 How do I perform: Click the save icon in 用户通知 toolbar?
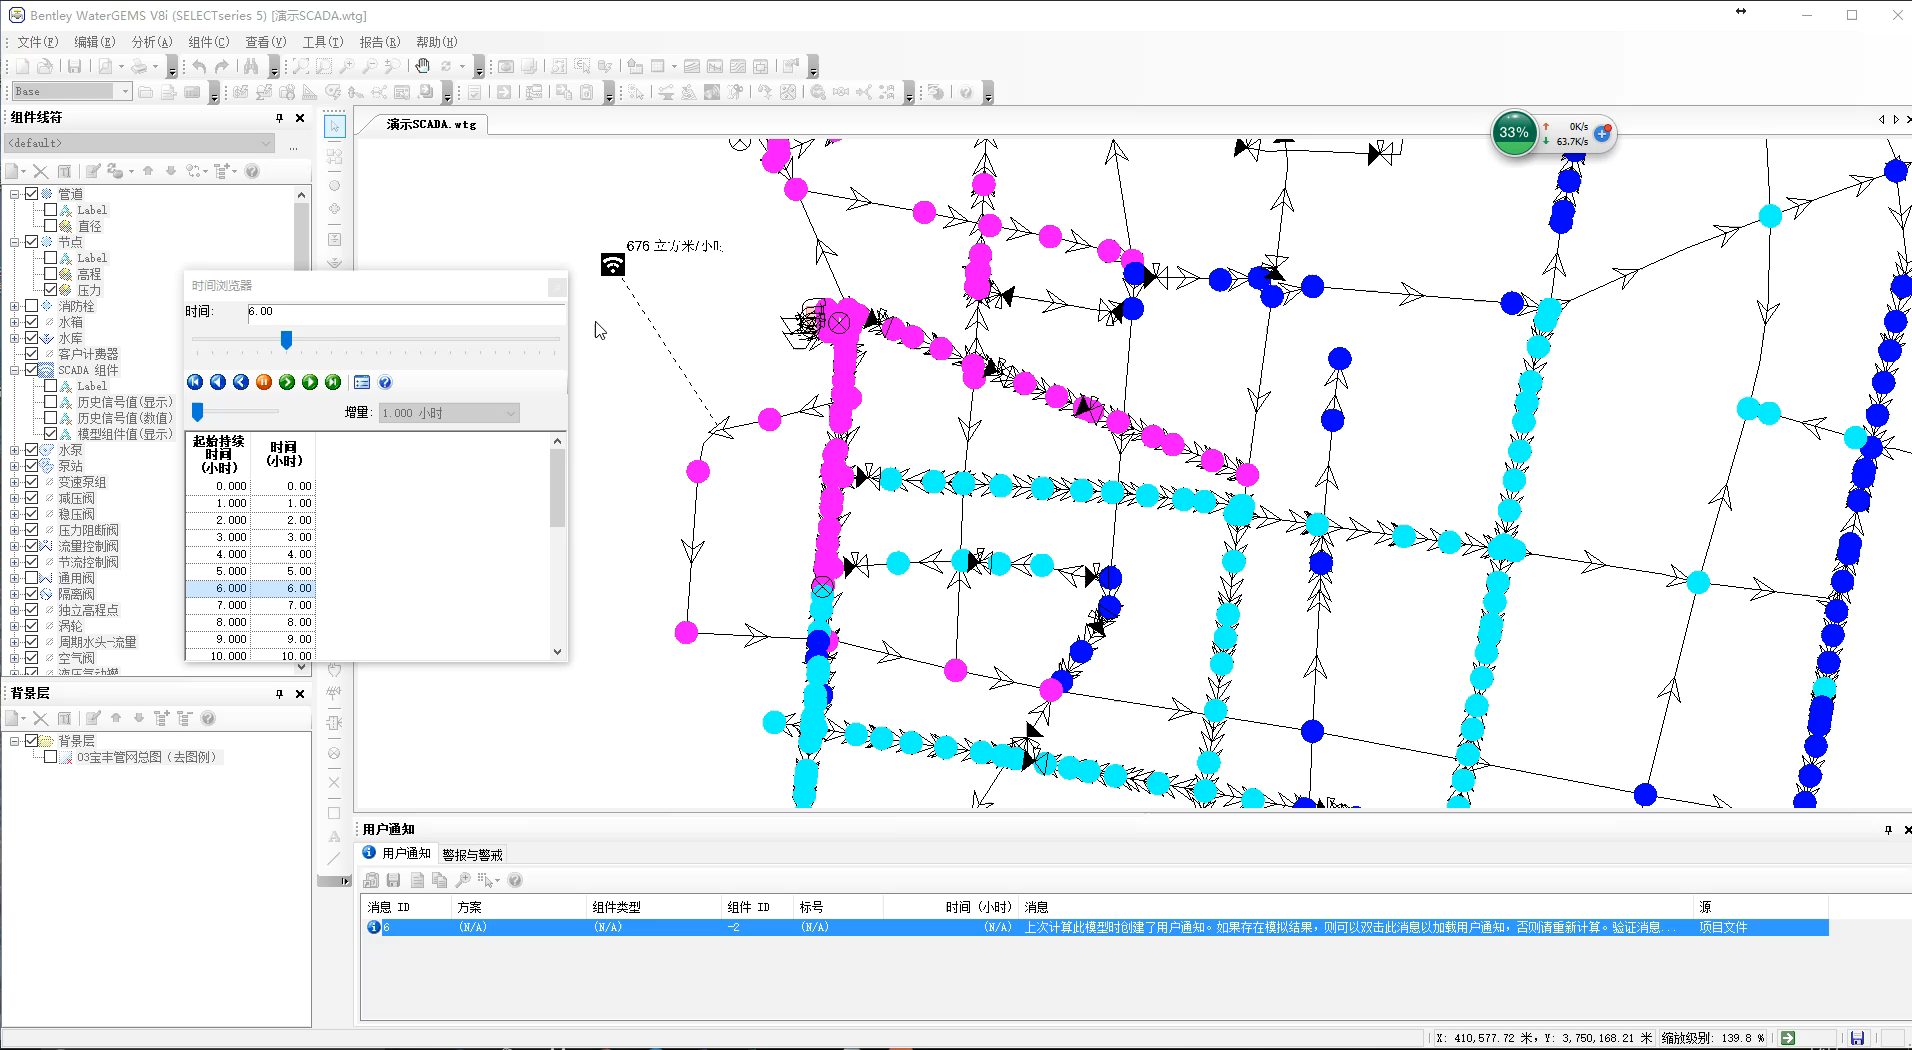tap(394, 880)
